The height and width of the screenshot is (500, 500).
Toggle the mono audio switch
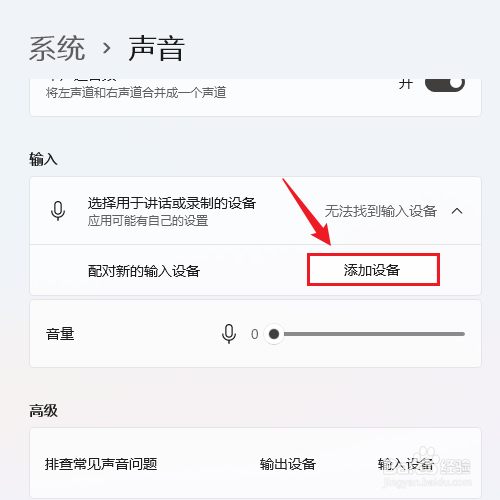coord(445,83)
